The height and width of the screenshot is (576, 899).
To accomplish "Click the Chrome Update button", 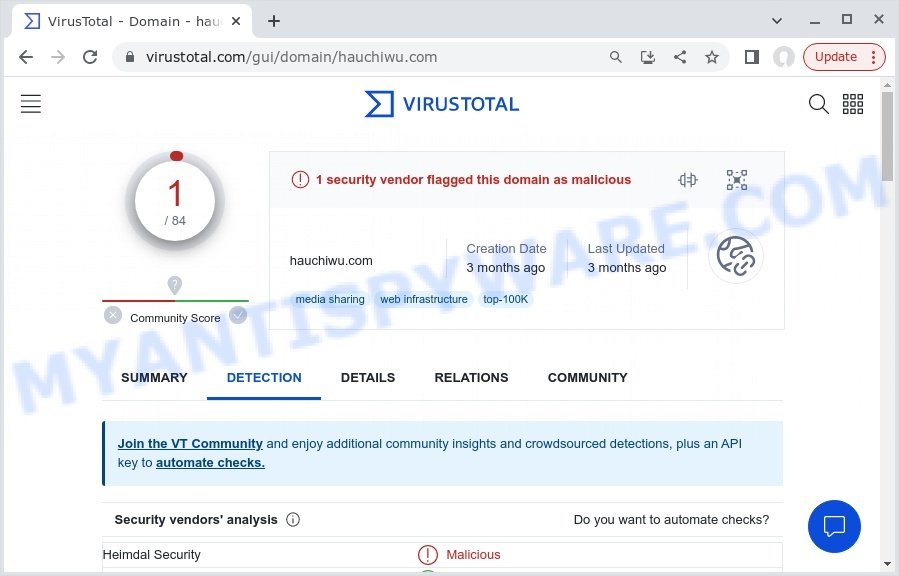I will [x=844, y=57].
